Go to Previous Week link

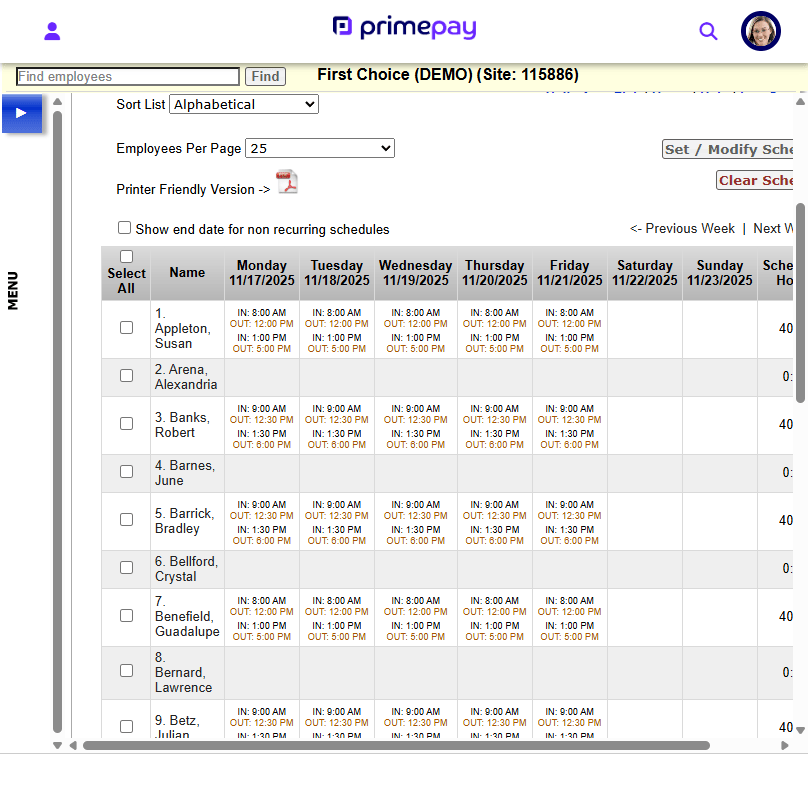tap(682, 228)
